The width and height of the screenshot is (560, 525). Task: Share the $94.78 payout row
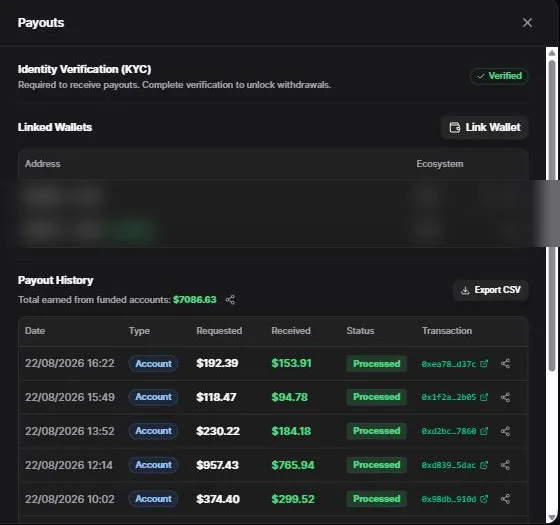coord(505,397)
